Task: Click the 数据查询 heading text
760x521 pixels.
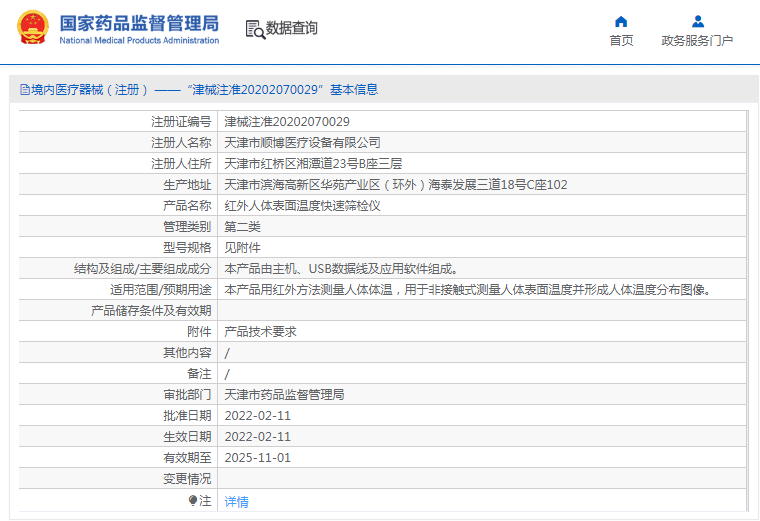Action: point(292,28)
